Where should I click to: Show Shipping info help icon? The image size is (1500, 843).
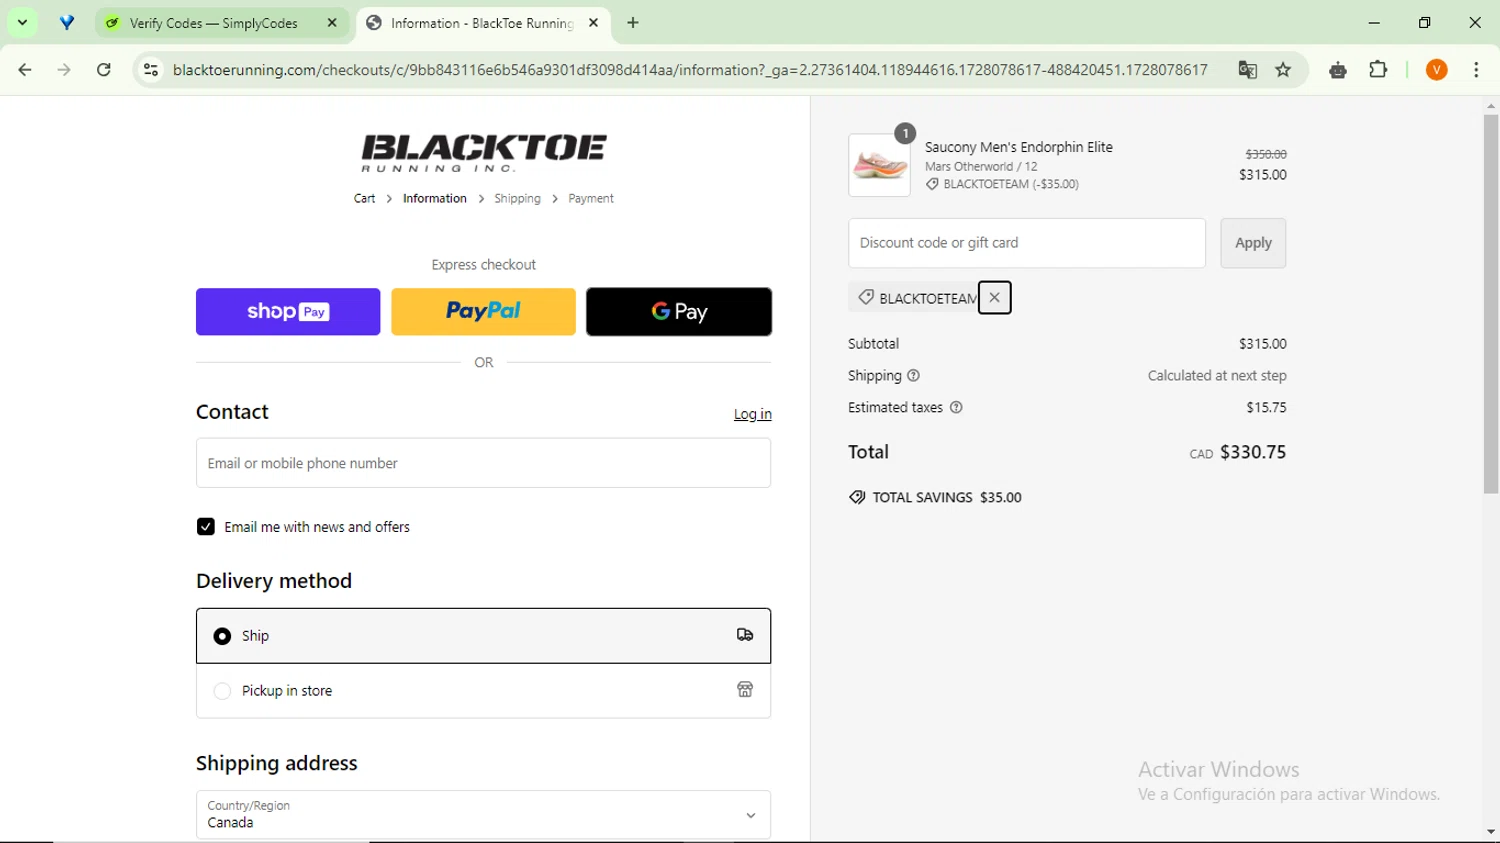913,376
